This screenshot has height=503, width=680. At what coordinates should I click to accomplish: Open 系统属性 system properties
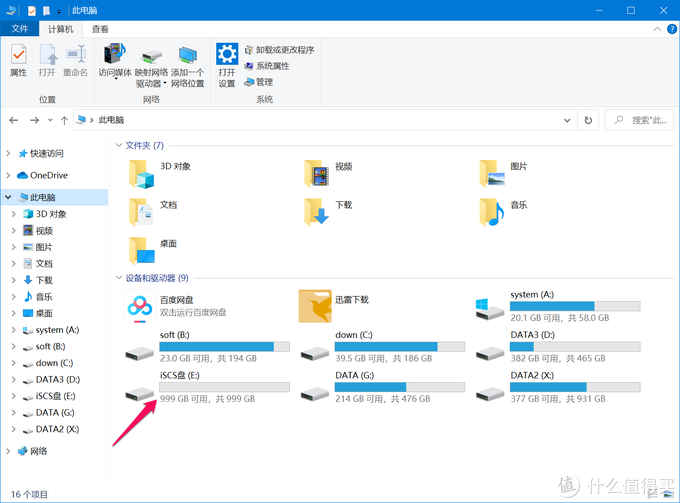pyautogui.click(x=267, y=66)
